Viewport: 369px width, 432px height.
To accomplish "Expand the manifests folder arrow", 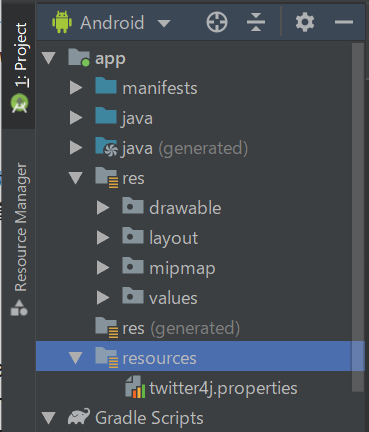I will pos(76,88).
